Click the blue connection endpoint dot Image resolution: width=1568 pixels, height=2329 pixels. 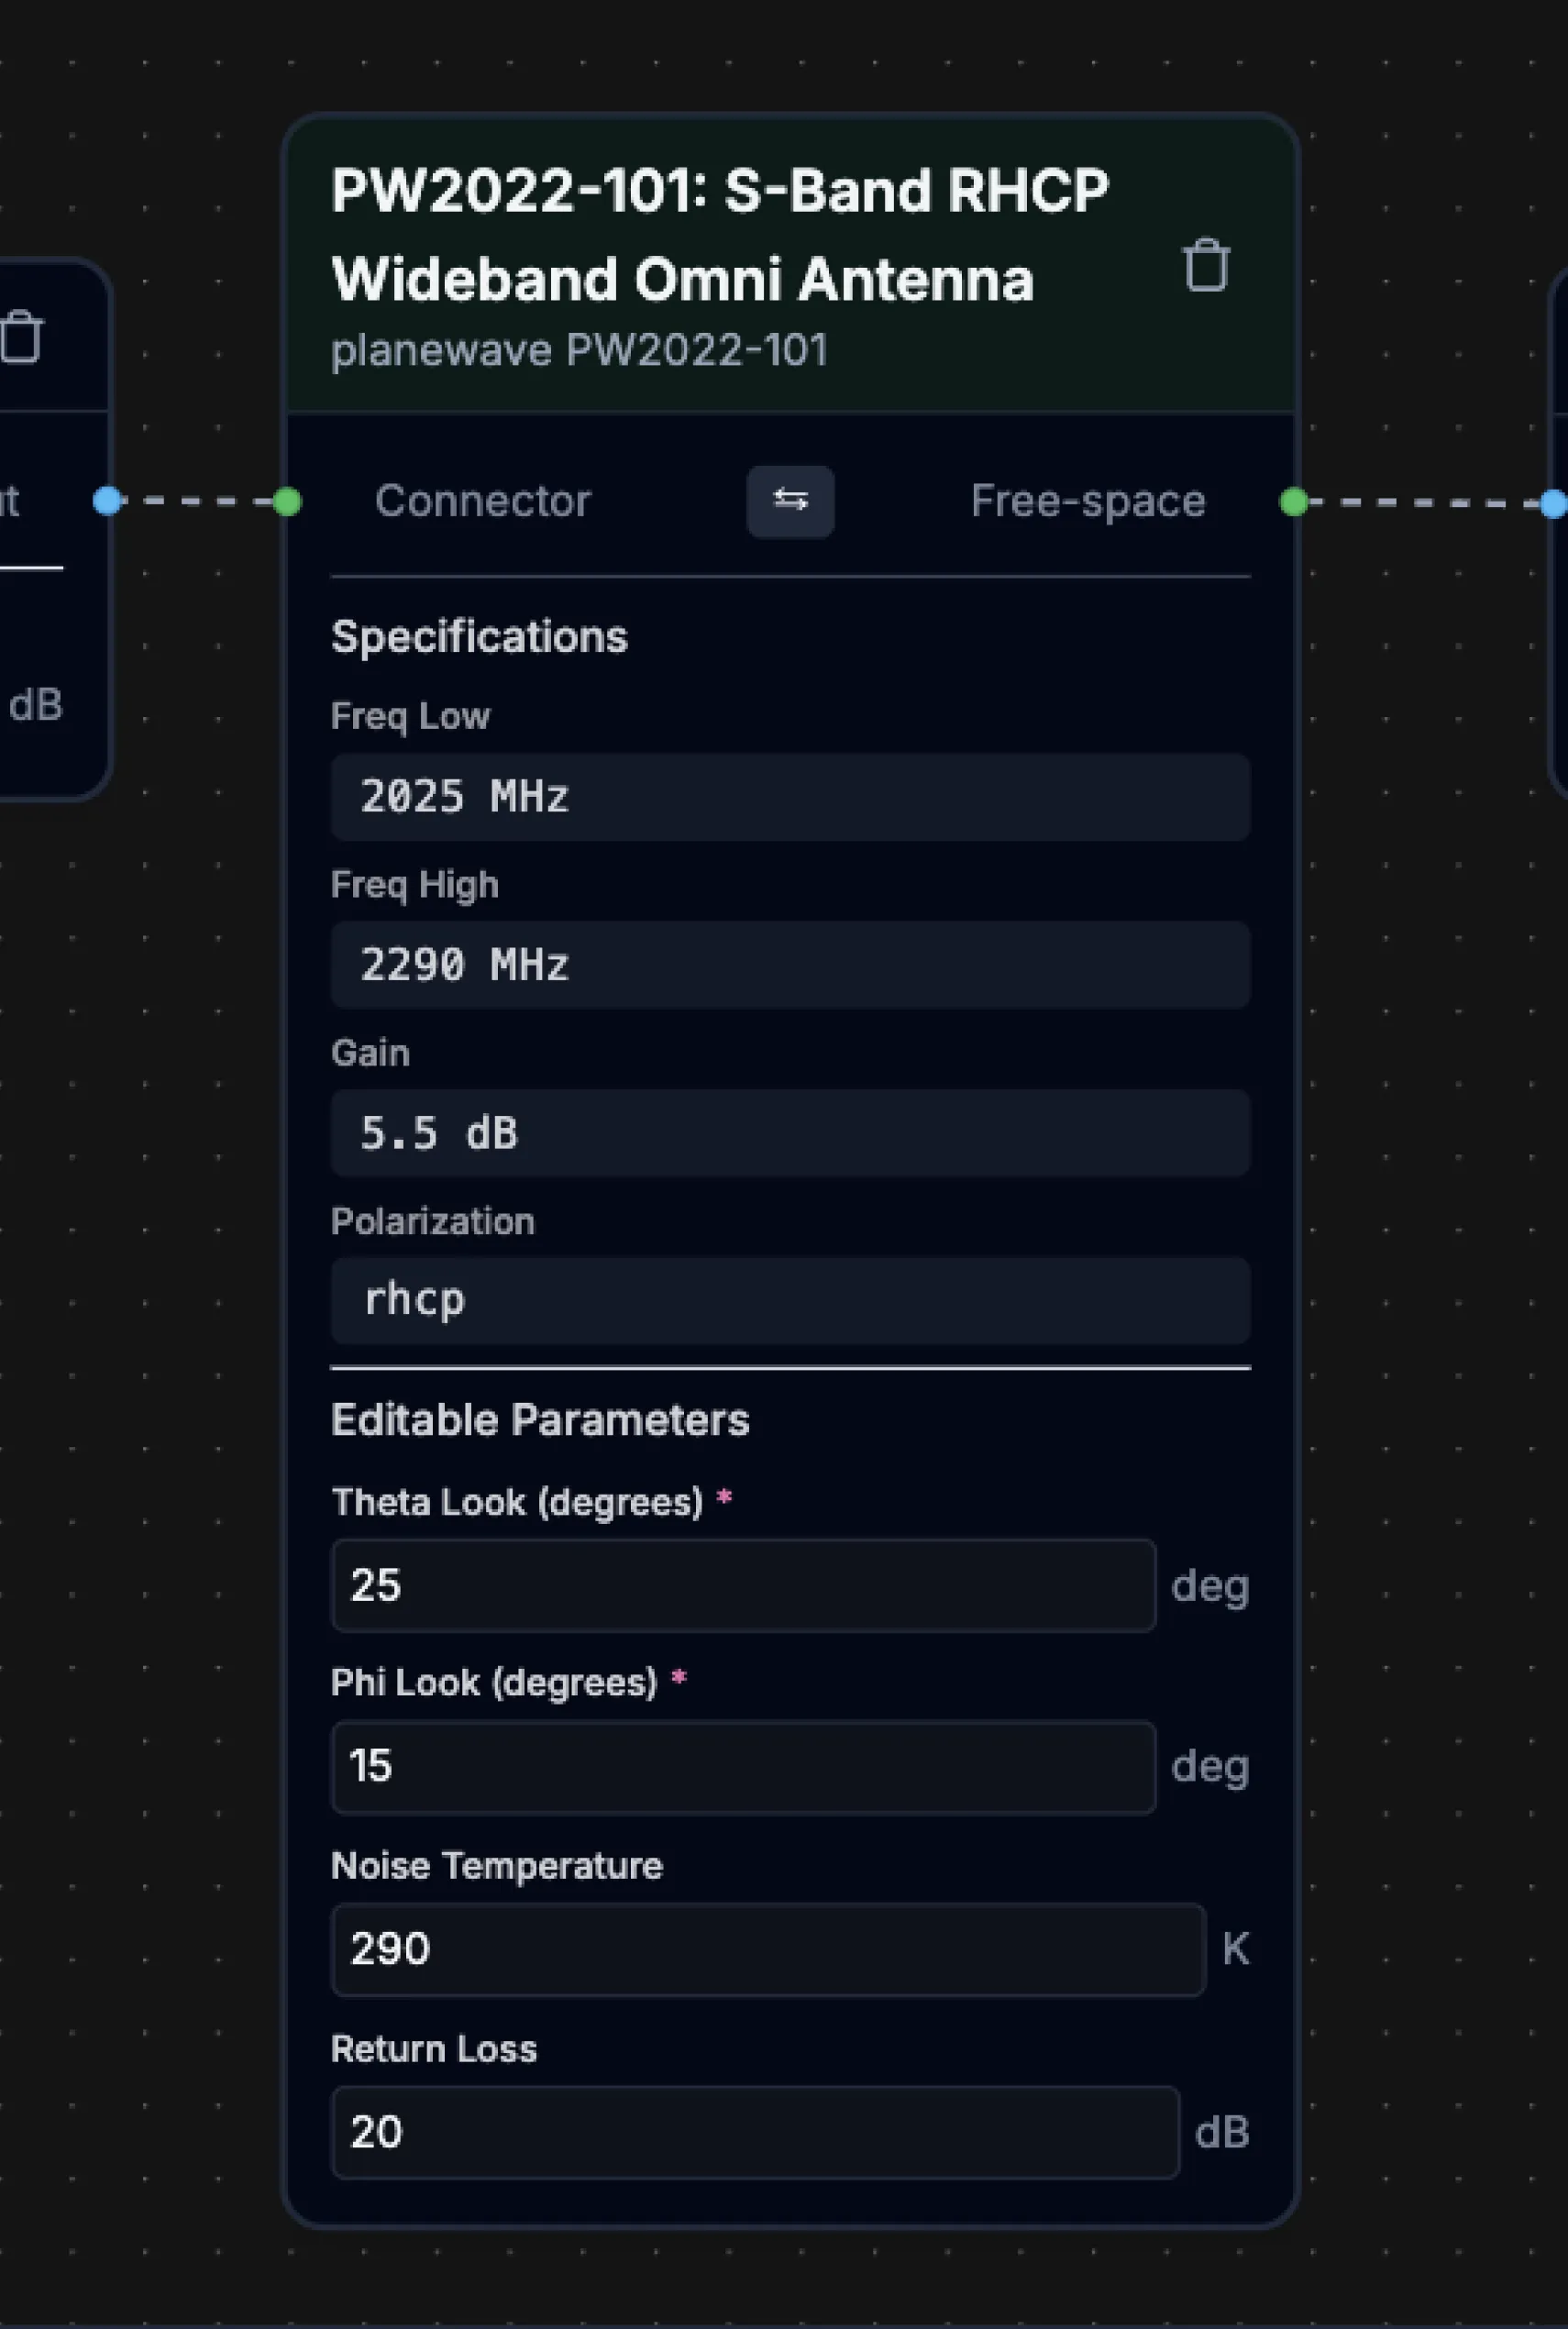pos(109,501)
